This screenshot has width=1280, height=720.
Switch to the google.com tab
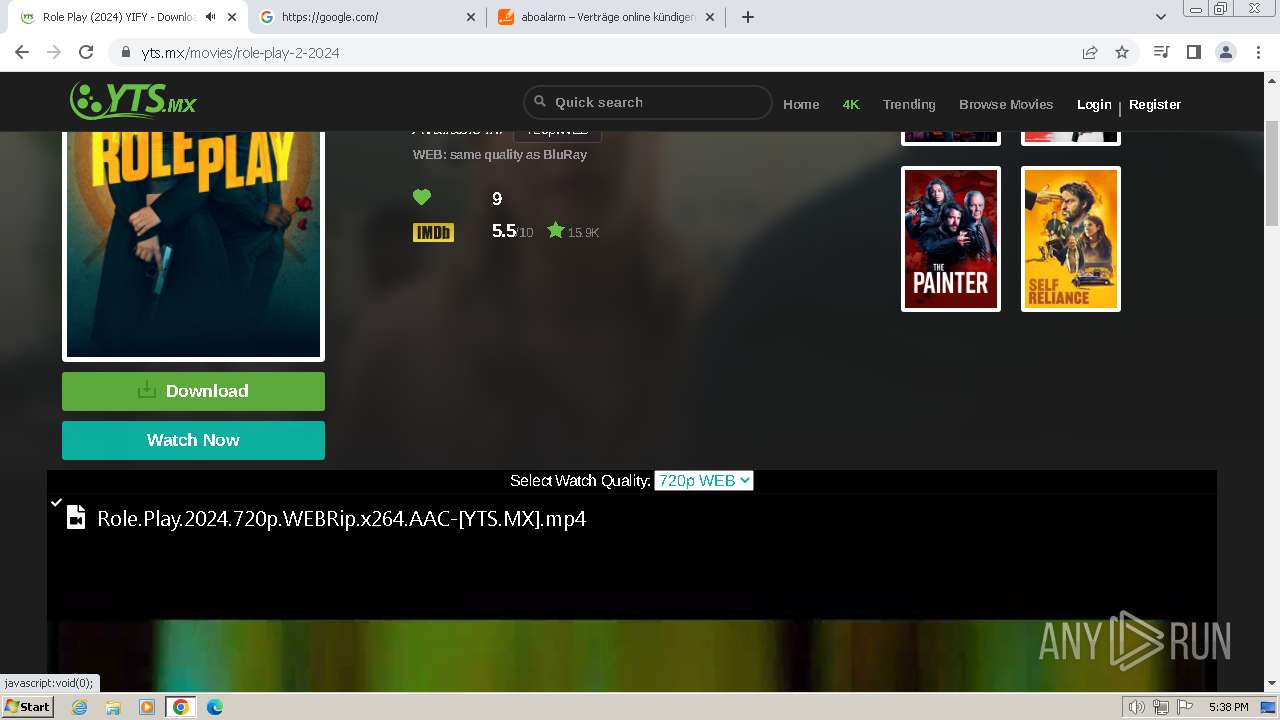click(369, 17)
